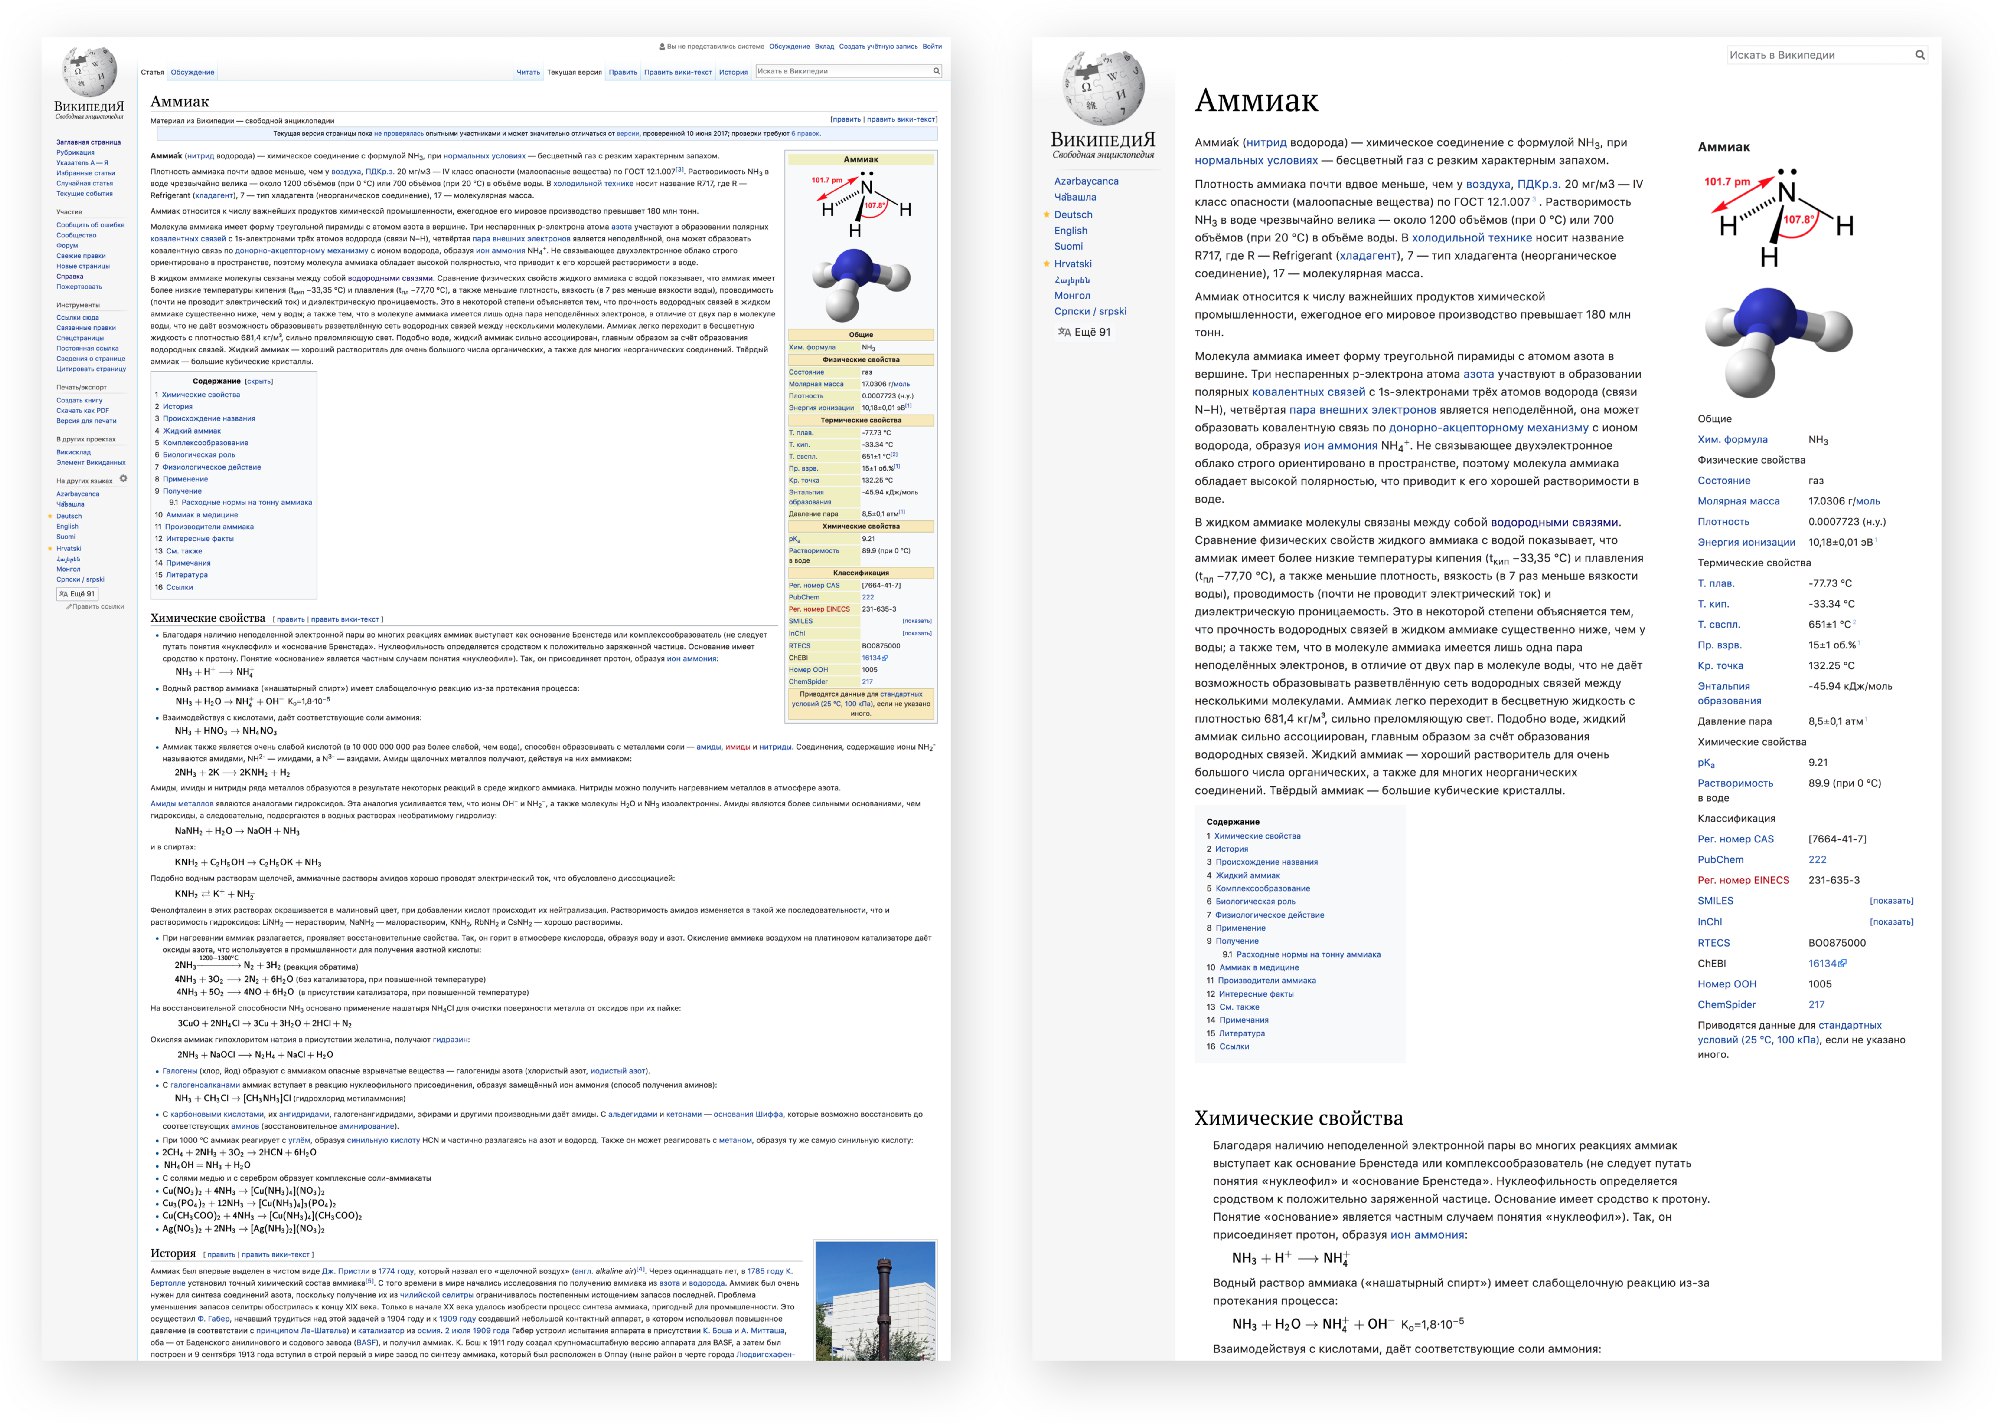2000x1424 pixels.
Task: Click external link icon next to 16134 on right
Action: (1843, 964)
